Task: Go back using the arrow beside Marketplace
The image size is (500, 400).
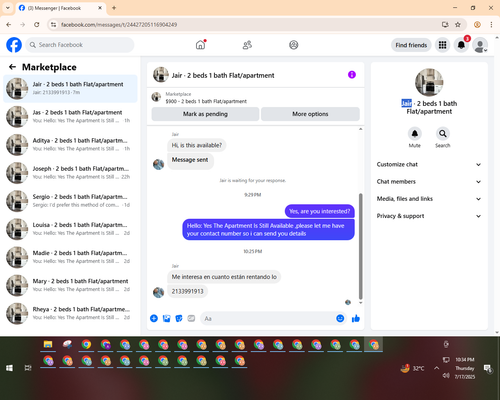Action: (12, 67)
